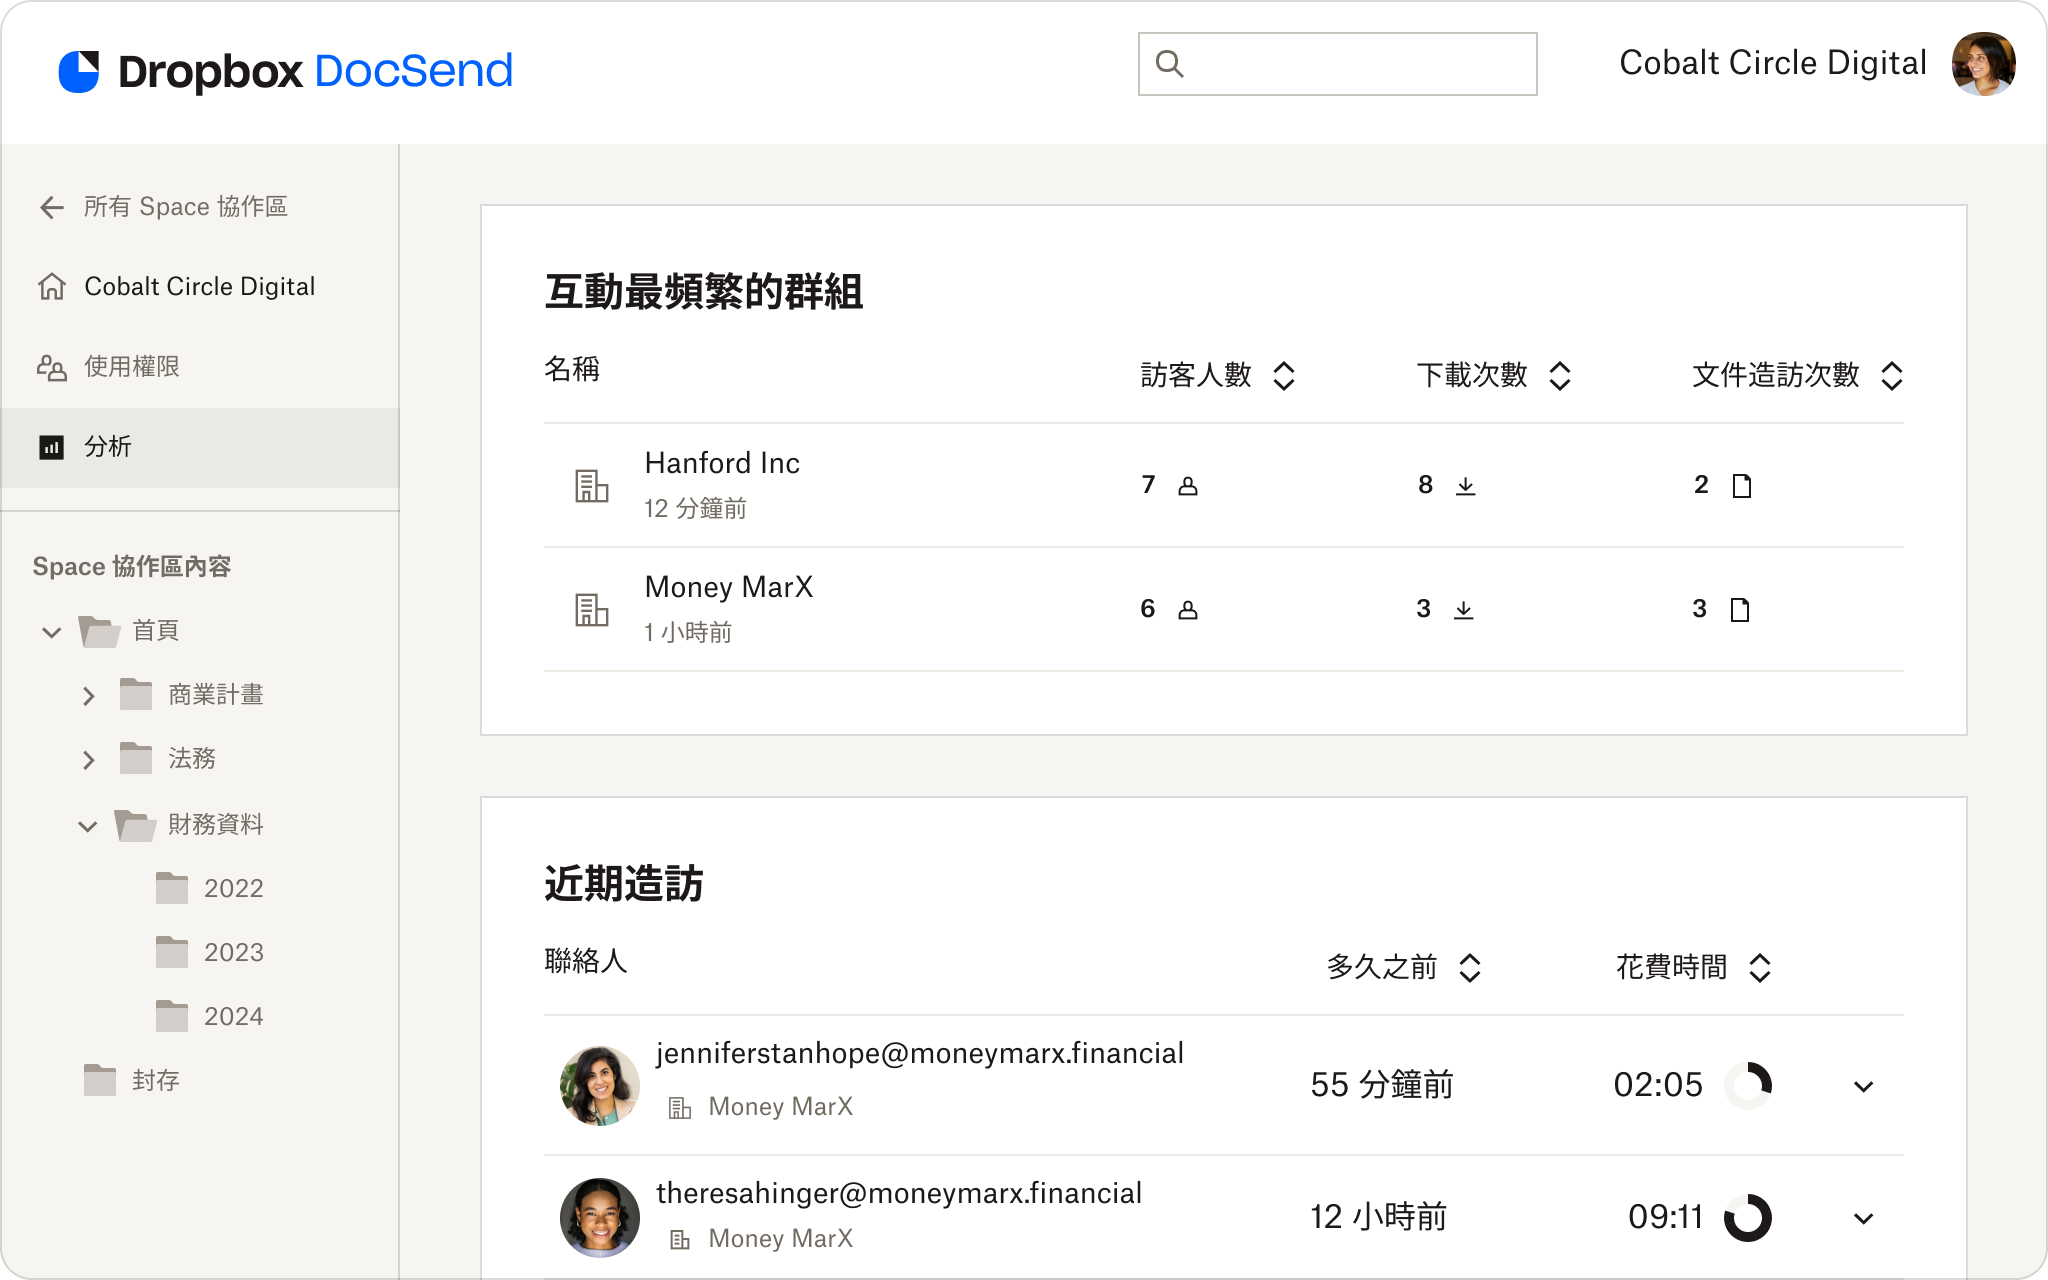Screen dimensions: 2048x1280
Task: Select the 封存 folder
Action: coord(155,1080)
